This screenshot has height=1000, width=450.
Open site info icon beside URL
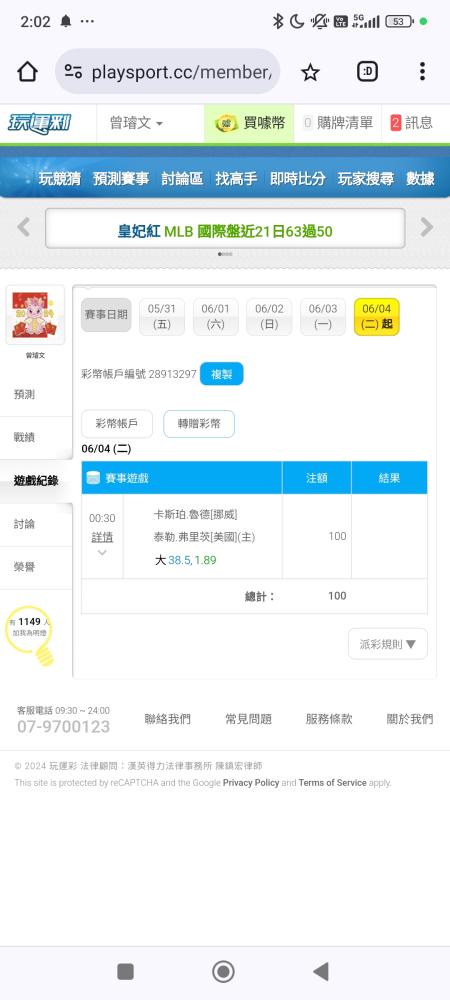coord(73,72)
